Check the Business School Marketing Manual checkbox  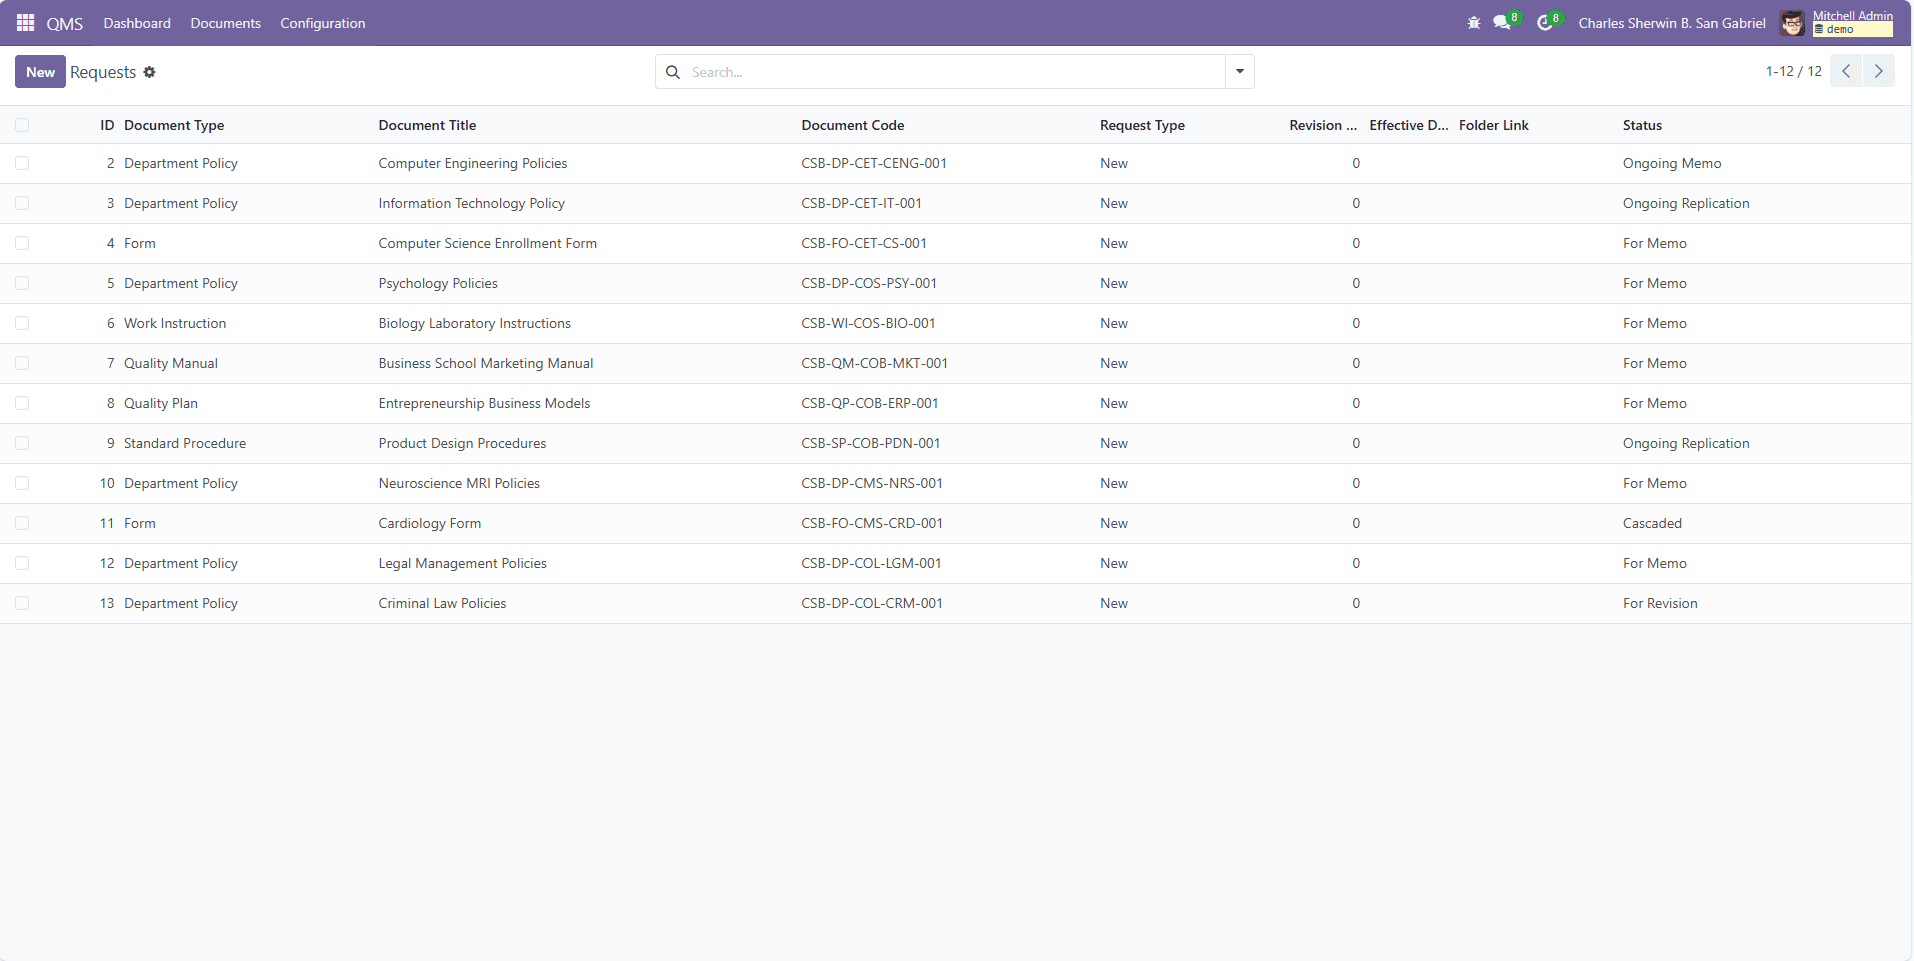tap(22, 363)
